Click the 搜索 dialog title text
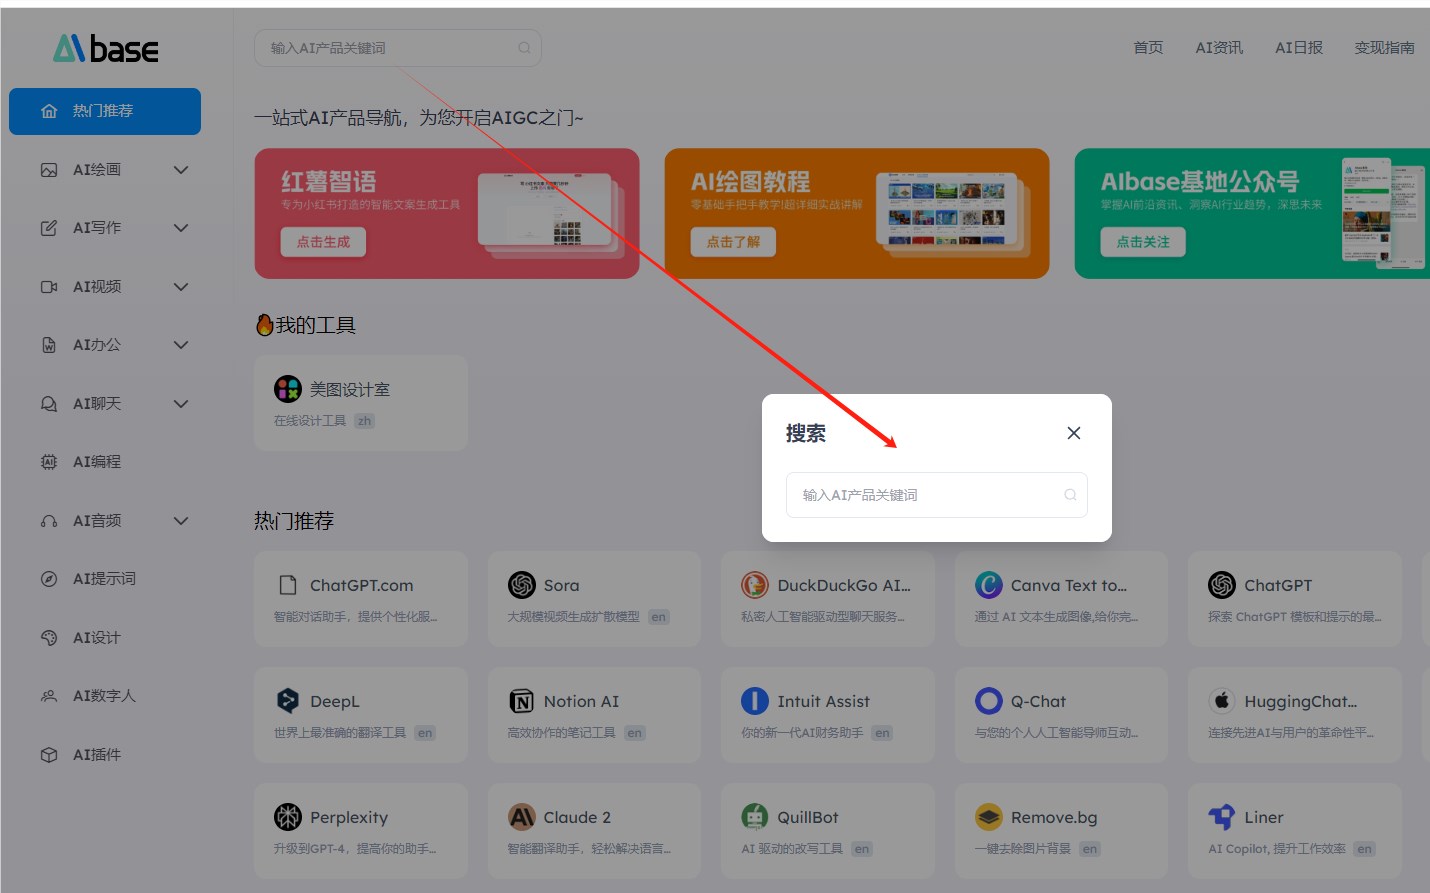This screenshot has width=1430, height=893. (806, 433)
